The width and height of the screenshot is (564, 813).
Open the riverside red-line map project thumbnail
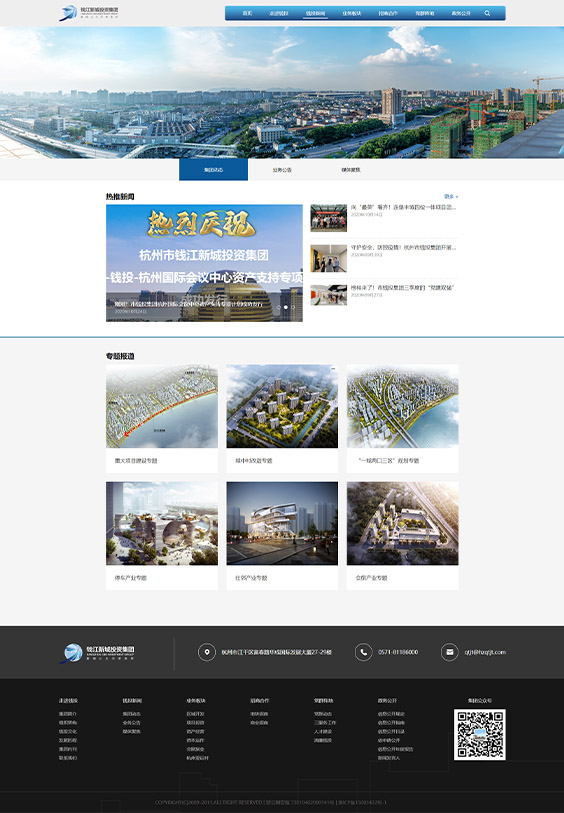pos(162,406)
